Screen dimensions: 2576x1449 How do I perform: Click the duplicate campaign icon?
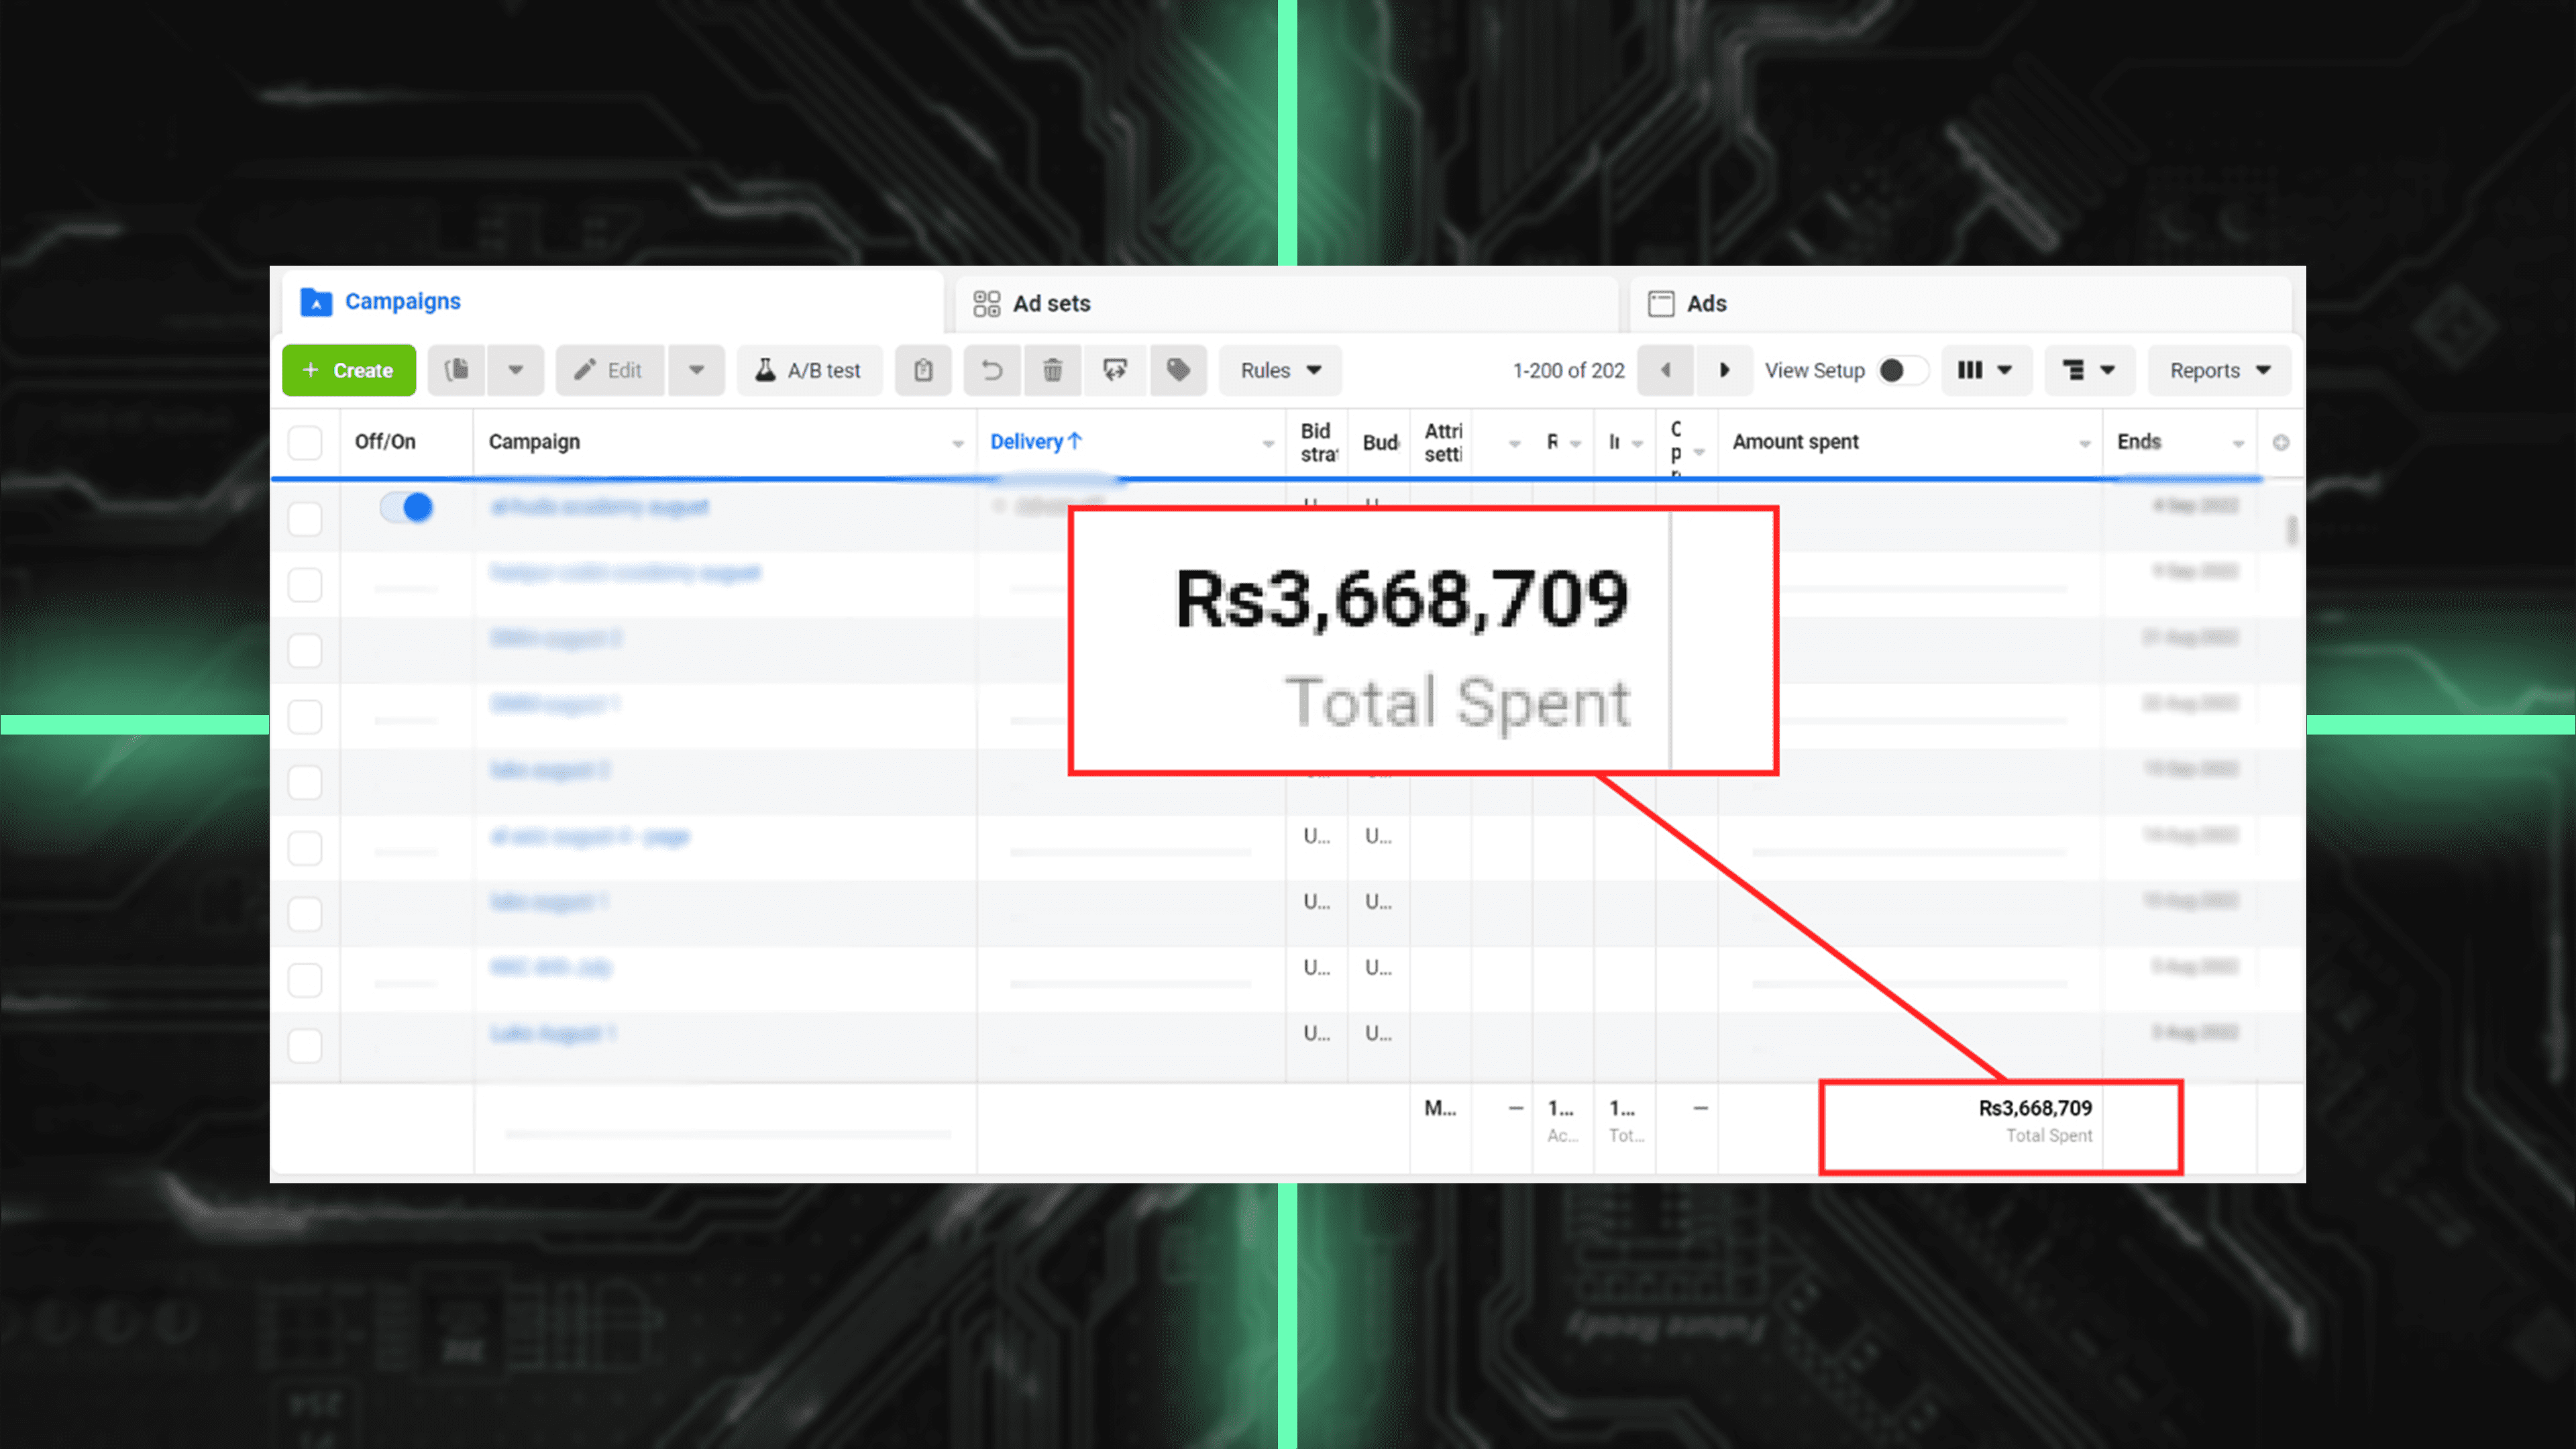[457, 370]
